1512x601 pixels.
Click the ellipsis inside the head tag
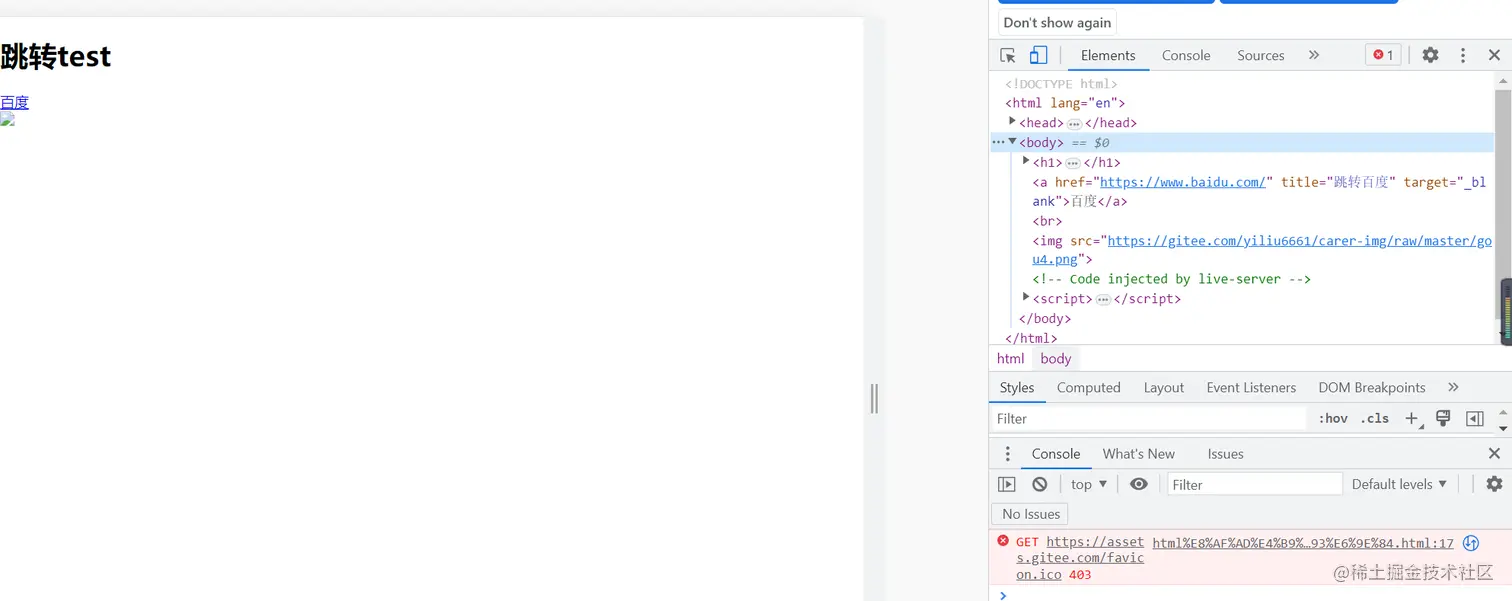(1074, 123)
